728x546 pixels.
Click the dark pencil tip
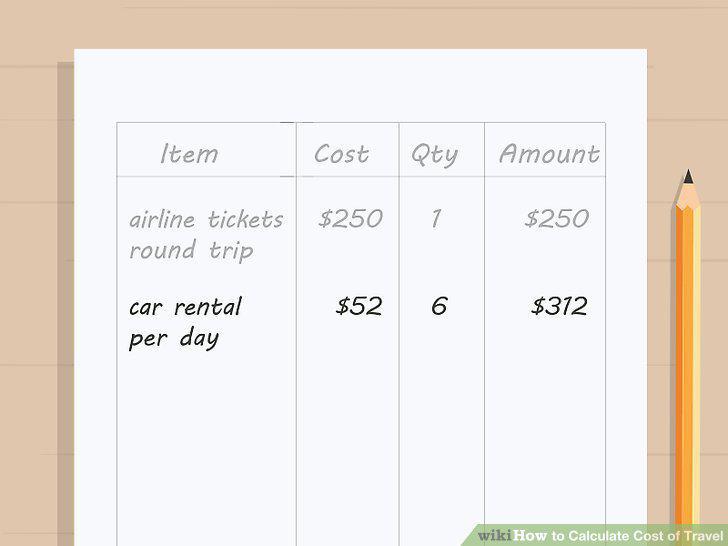[689, 177]
